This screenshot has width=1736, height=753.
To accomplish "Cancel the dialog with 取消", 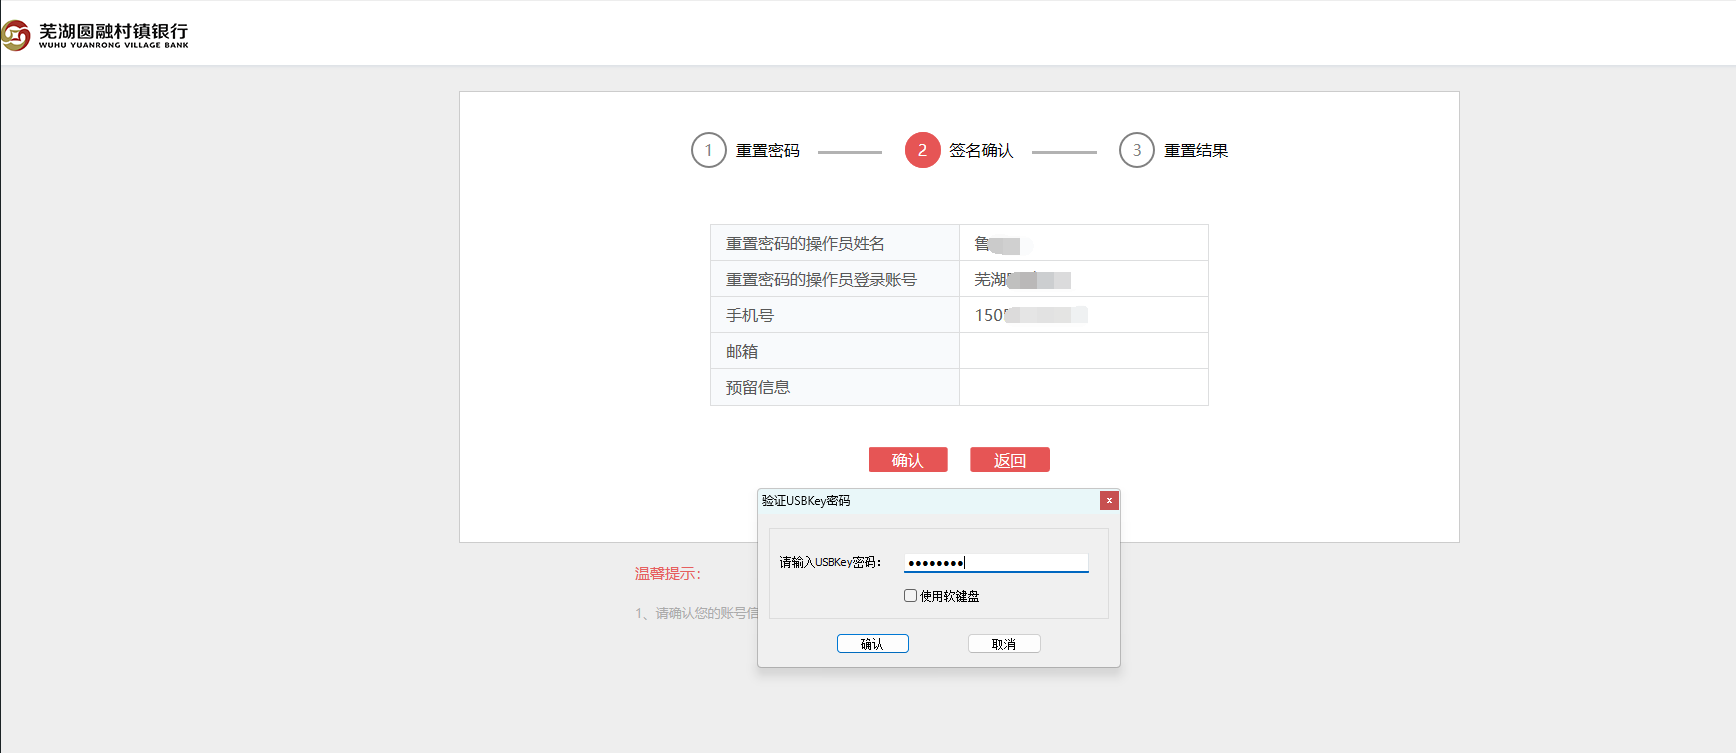I will (1004, 644).
